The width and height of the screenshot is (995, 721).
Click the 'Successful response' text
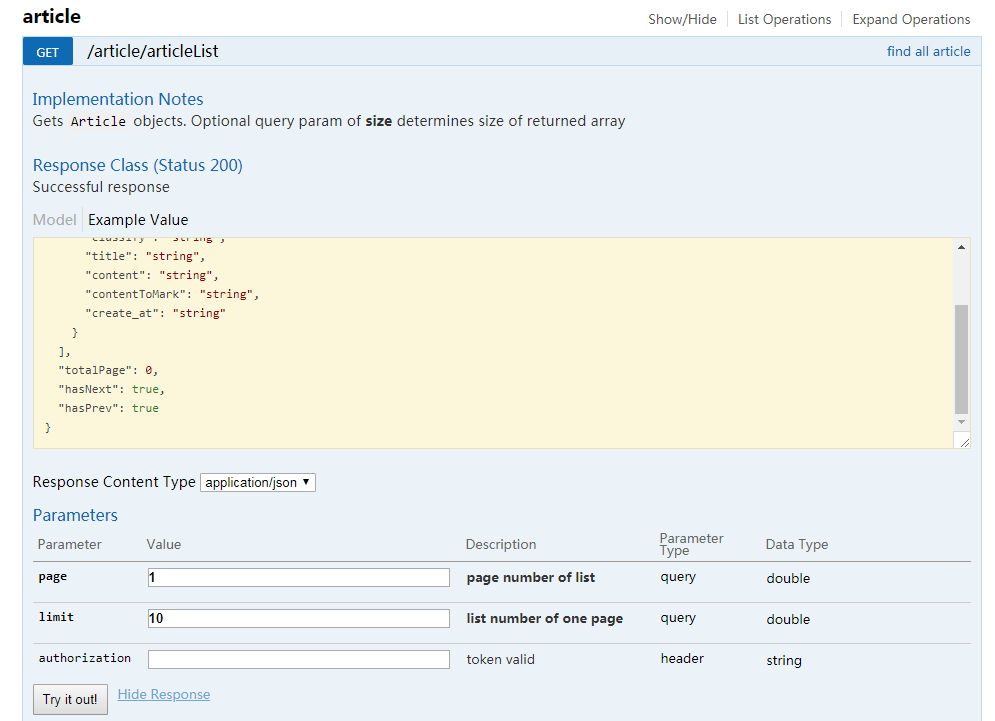pos(101,187)
